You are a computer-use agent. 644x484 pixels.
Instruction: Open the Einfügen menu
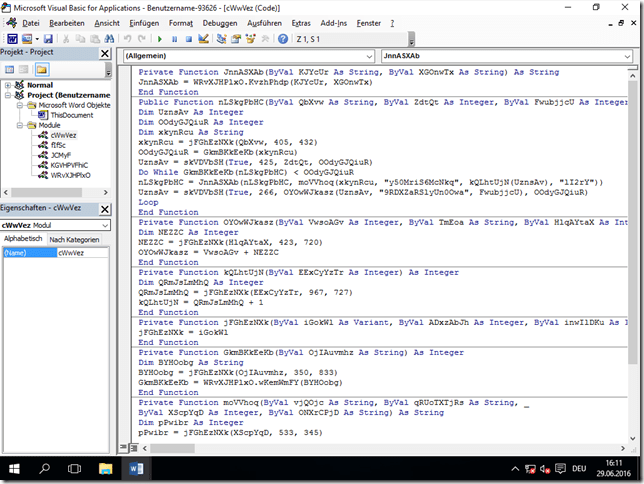[144, 22]
